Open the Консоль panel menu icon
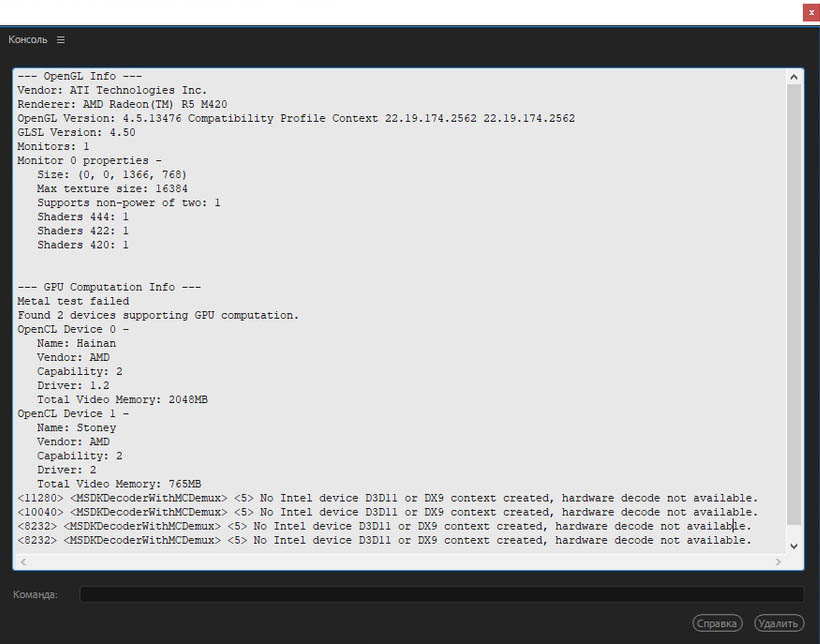The height and width of the screenshot is (644, 820). 61,40
